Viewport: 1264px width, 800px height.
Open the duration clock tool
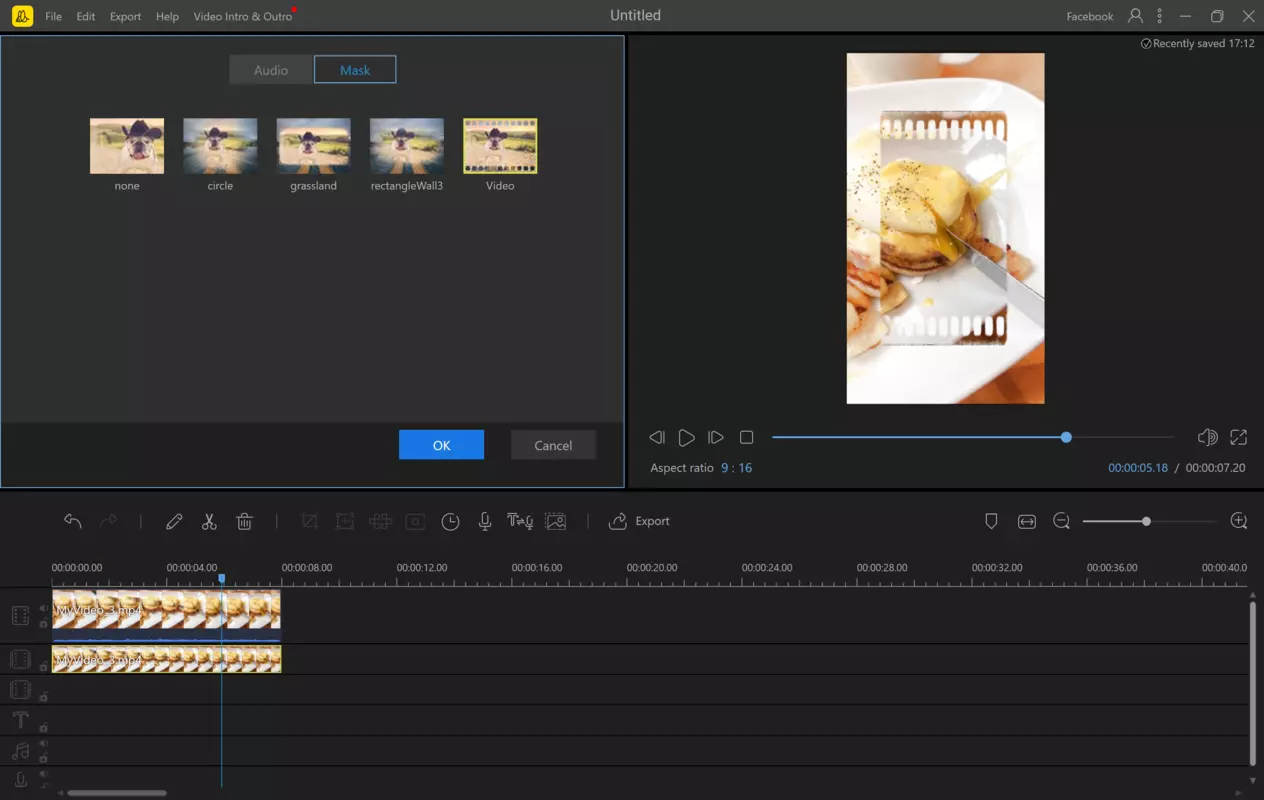(x=451, y=521)
